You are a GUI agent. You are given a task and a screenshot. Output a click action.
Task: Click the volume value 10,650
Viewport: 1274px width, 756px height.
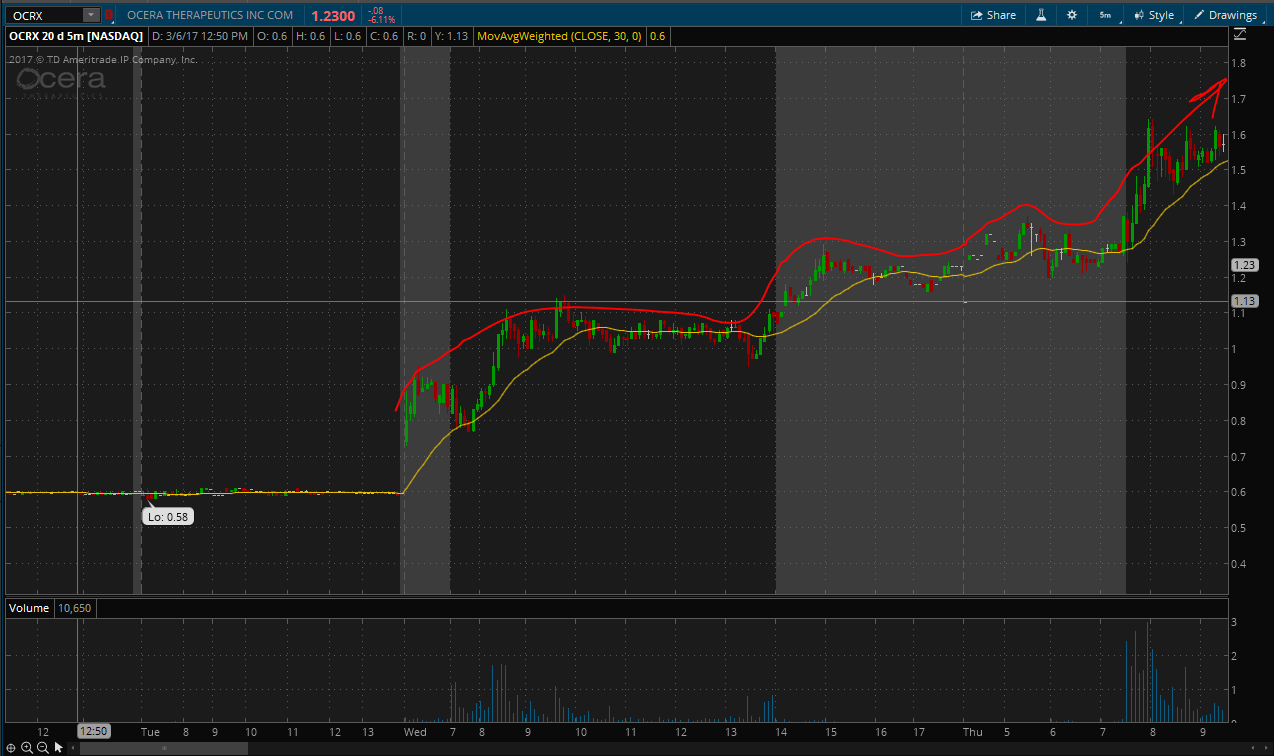coord(74,607)
